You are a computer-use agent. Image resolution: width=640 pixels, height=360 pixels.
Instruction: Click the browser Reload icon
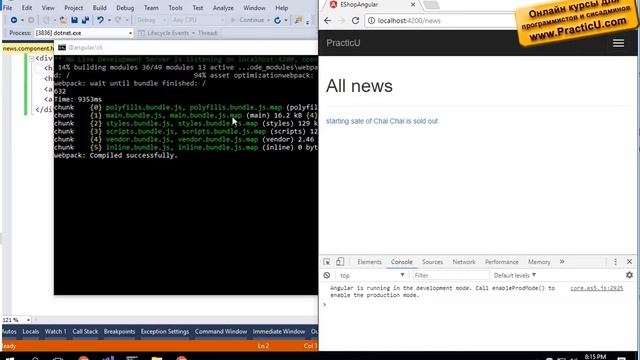[356, 20]
